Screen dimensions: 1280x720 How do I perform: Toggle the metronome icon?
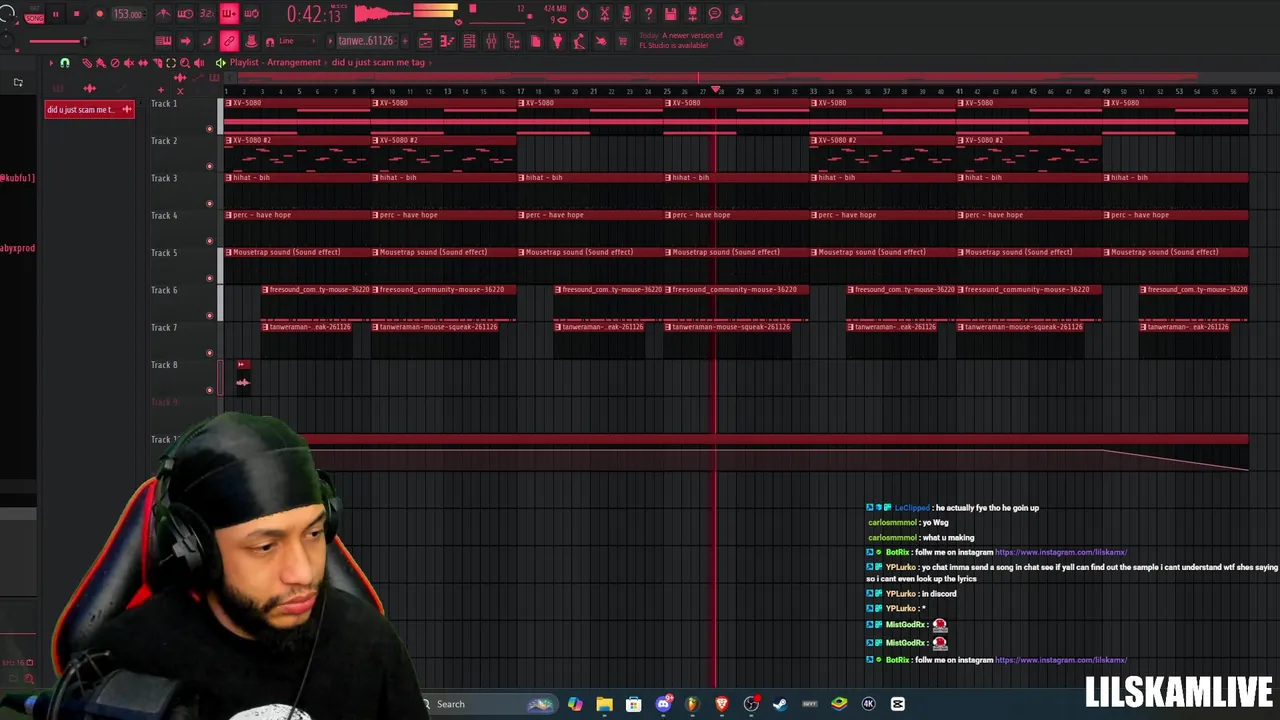(x=164, y=14)
